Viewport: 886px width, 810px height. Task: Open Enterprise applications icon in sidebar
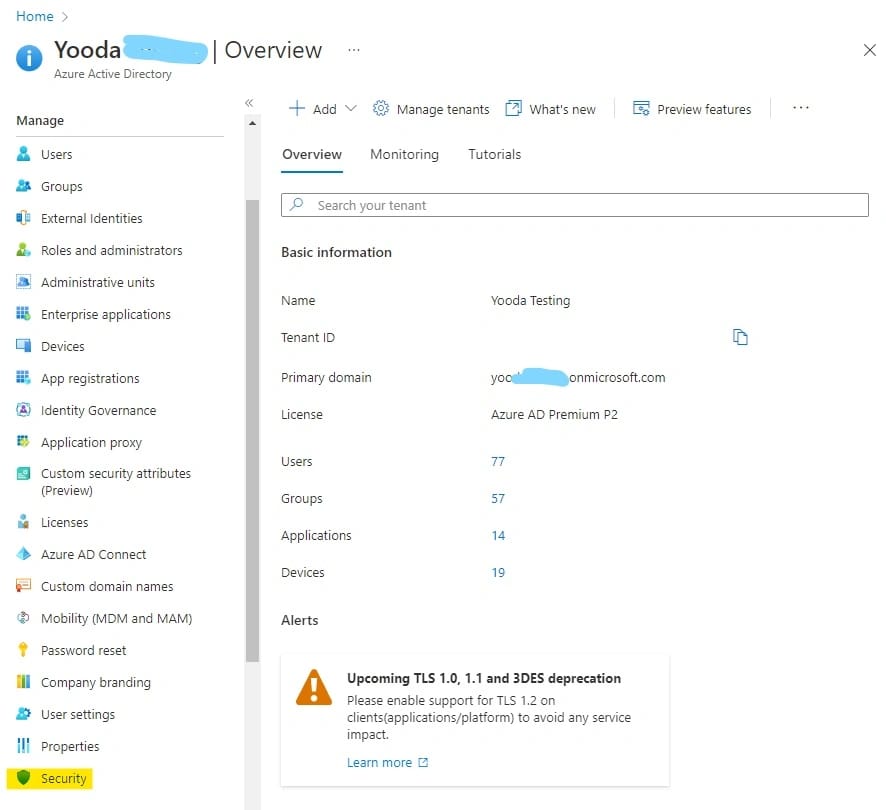click(24, 314)
